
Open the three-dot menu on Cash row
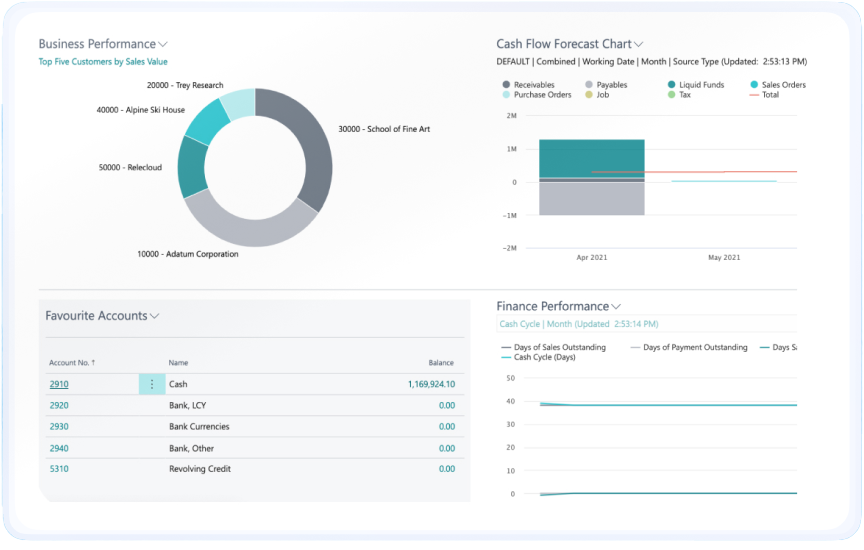pos(152,384)
